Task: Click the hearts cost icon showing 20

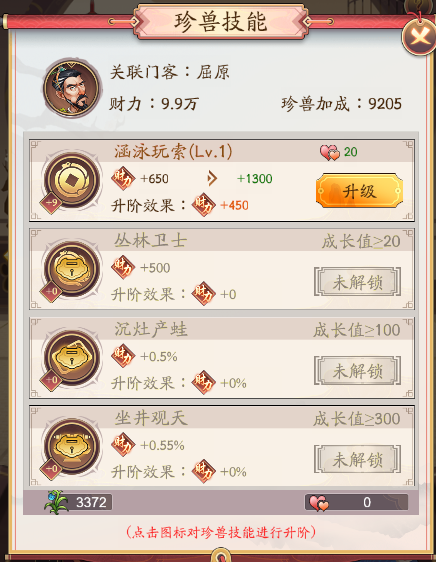Action: 330,152
